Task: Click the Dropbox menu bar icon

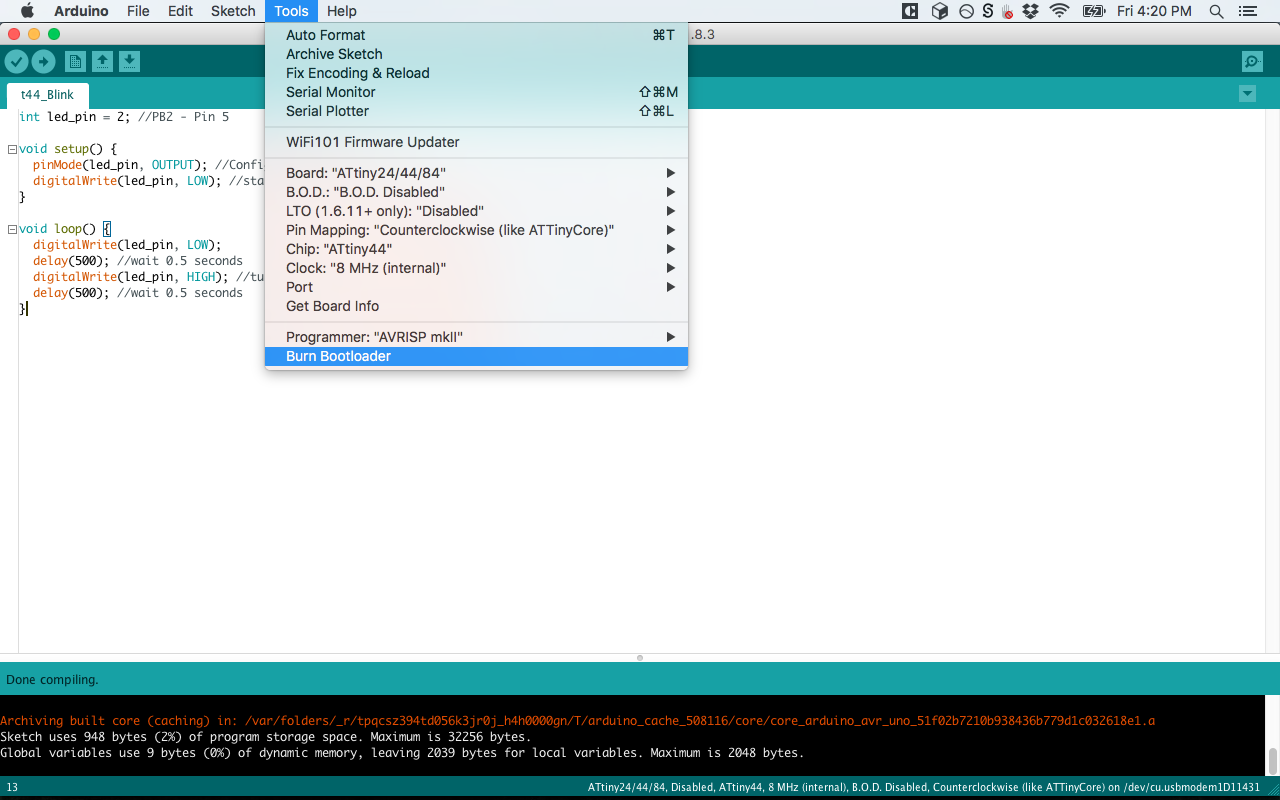Action: click(x=1032, y=11)
